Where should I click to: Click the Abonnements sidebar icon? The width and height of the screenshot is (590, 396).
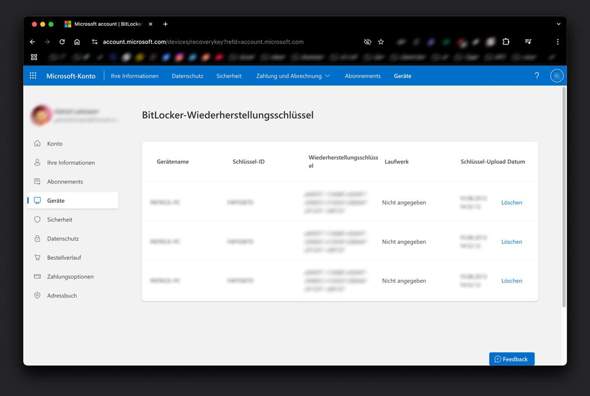(x=37, y=181)
